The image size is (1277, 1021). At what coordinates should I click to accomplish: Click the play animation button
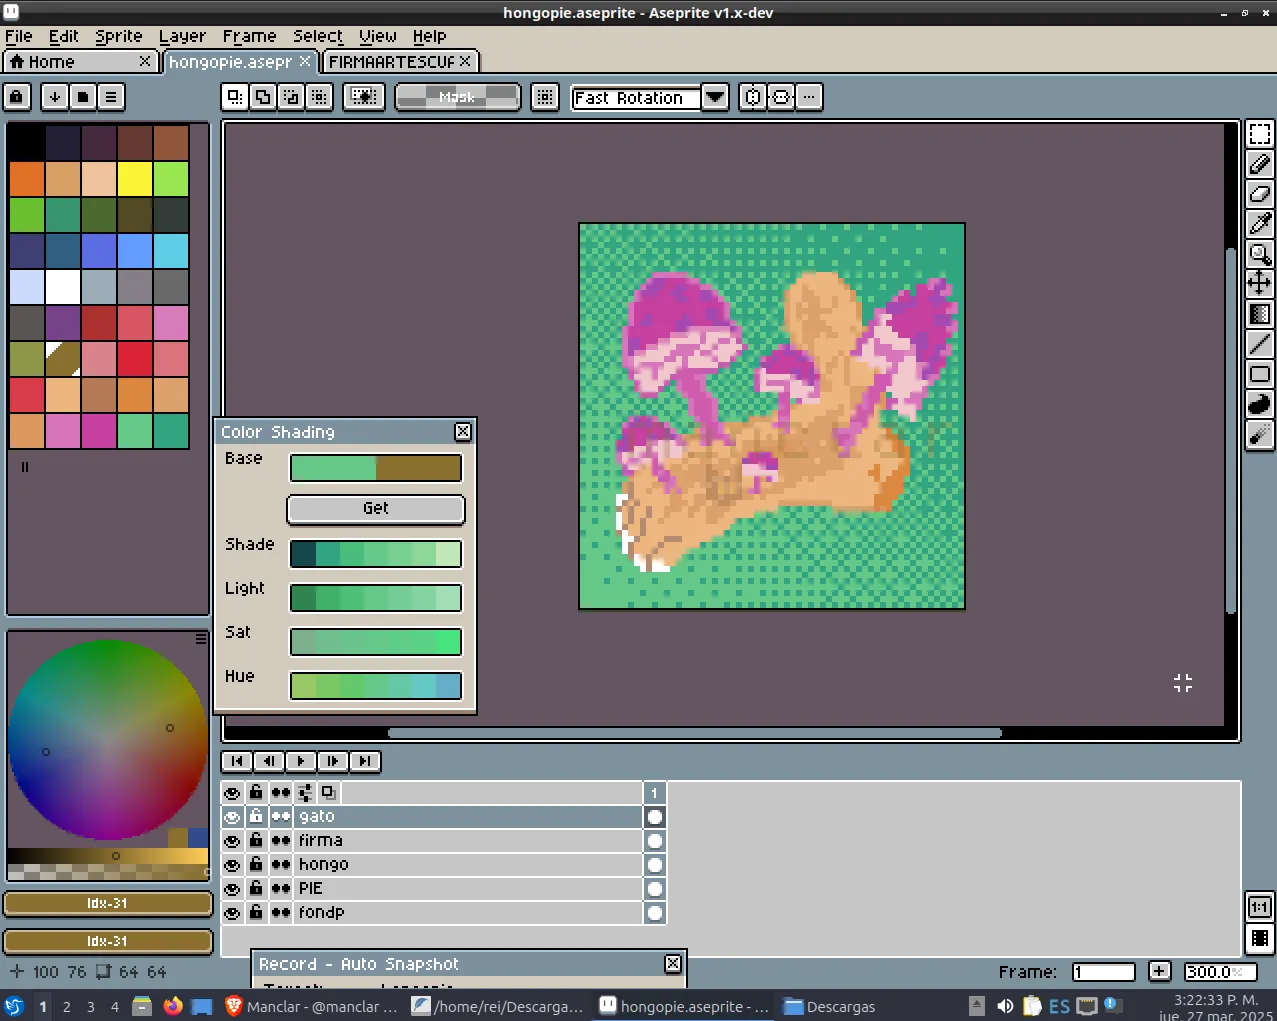tap(300, 761)
